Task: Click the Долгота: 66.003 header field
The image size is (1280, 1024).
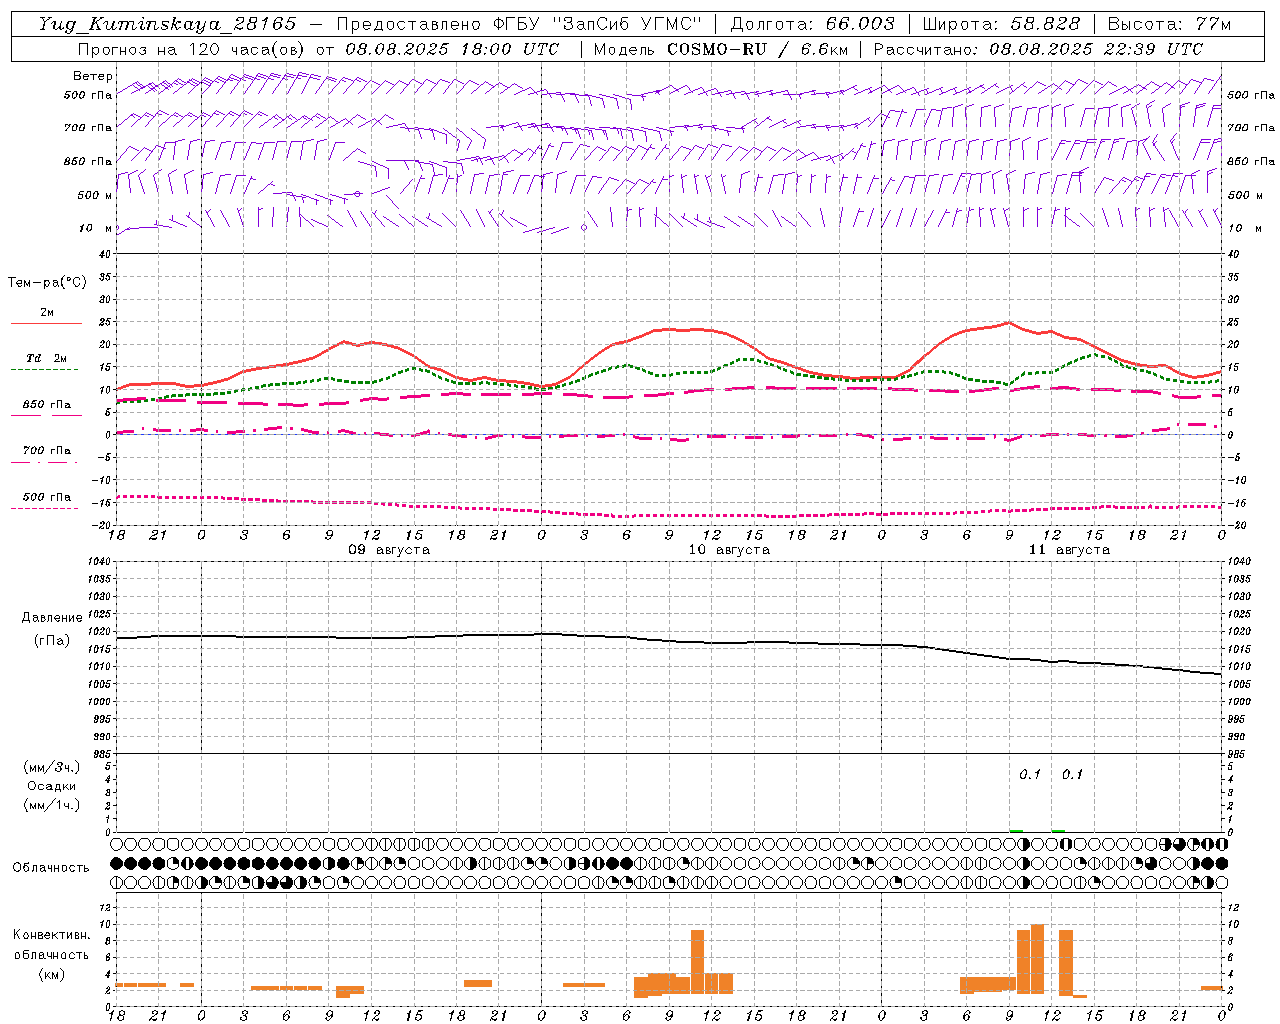Action: 812,24
